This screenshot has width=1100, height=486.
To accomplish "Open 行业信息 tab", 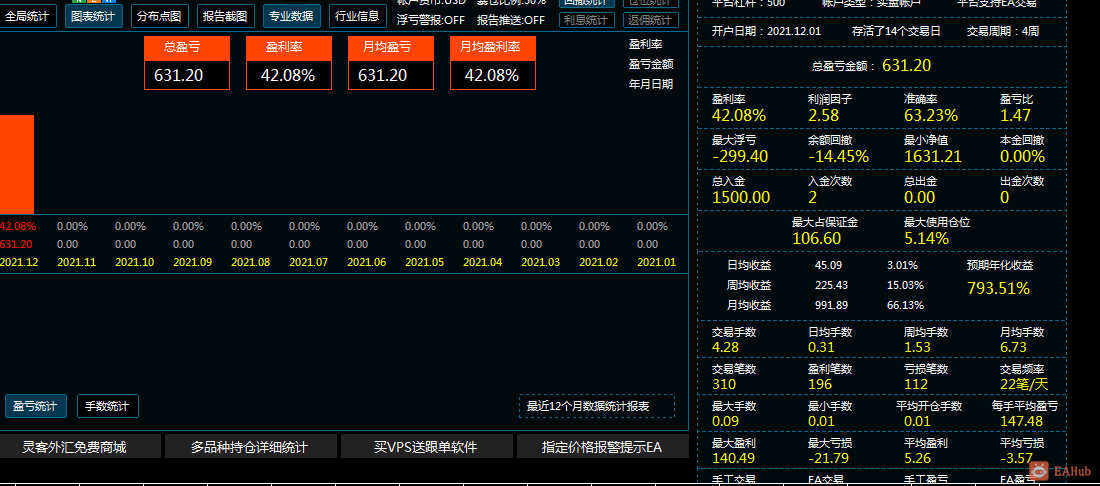I will pyautogui.click(x=358, y=15).
